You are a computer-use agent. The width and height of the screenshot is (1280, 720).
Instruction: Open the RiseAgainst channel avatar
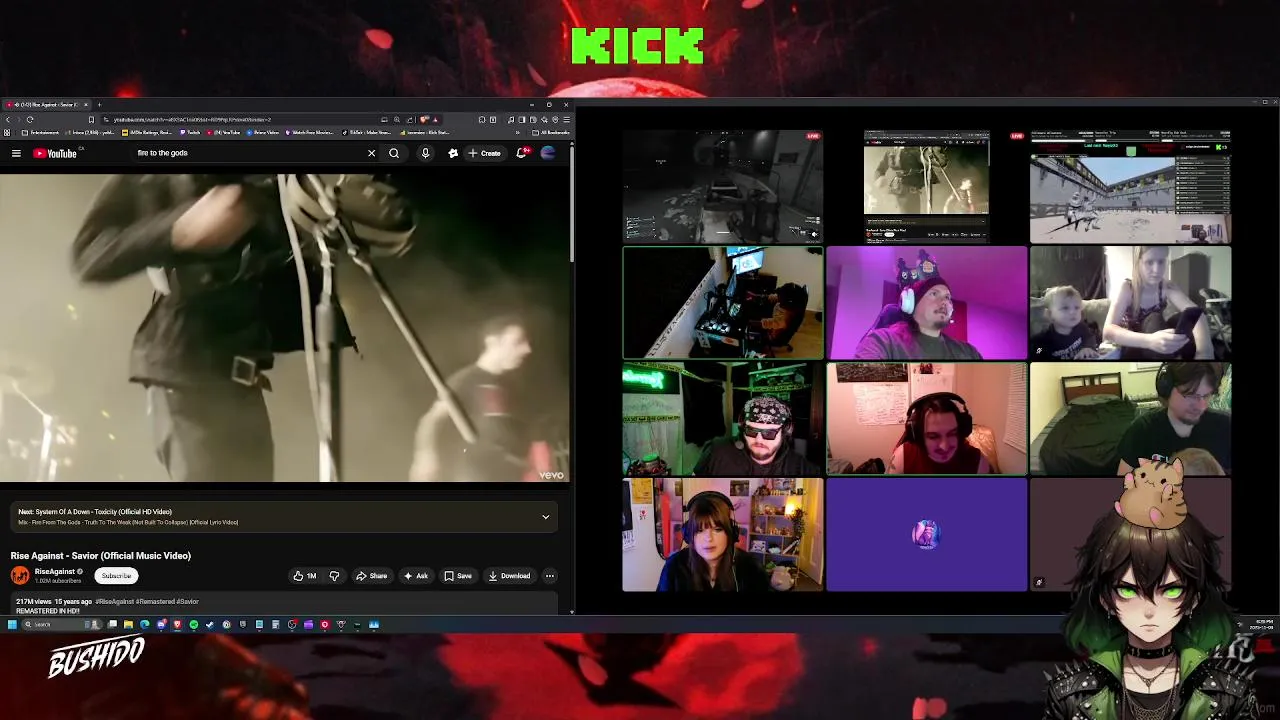click(x=20, y=575)
